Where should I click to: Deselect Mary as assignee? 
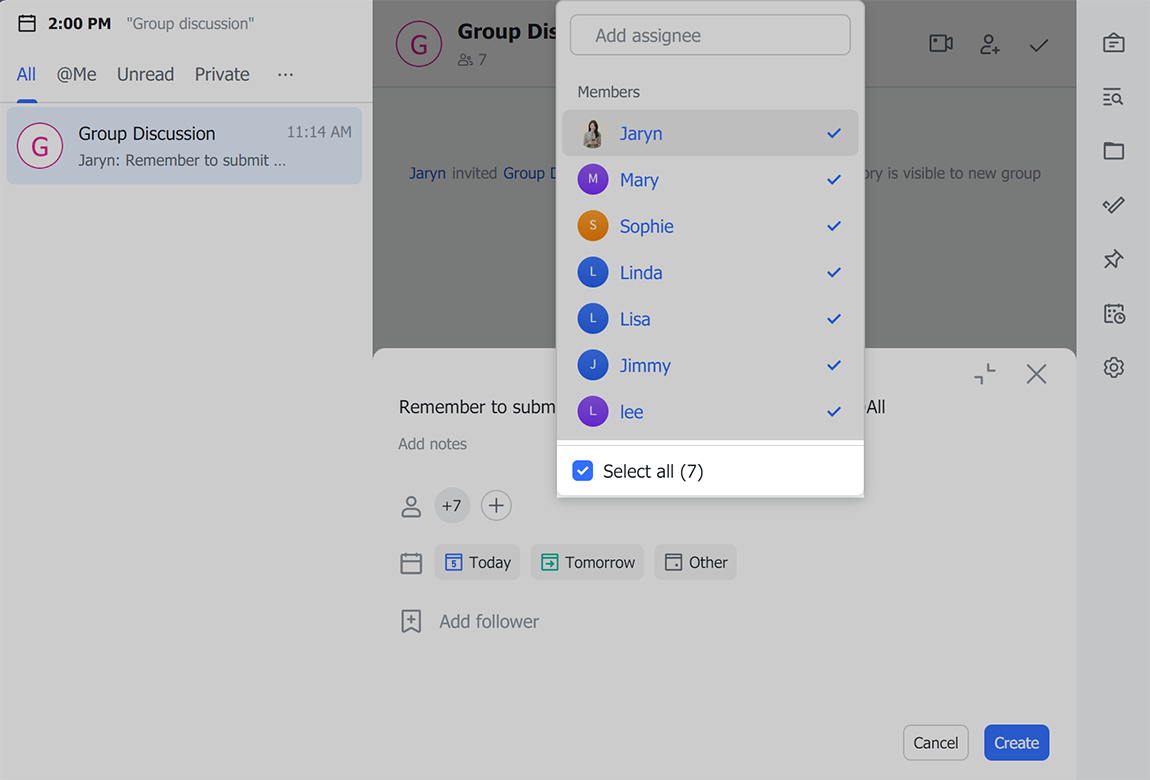pos(710,179)
